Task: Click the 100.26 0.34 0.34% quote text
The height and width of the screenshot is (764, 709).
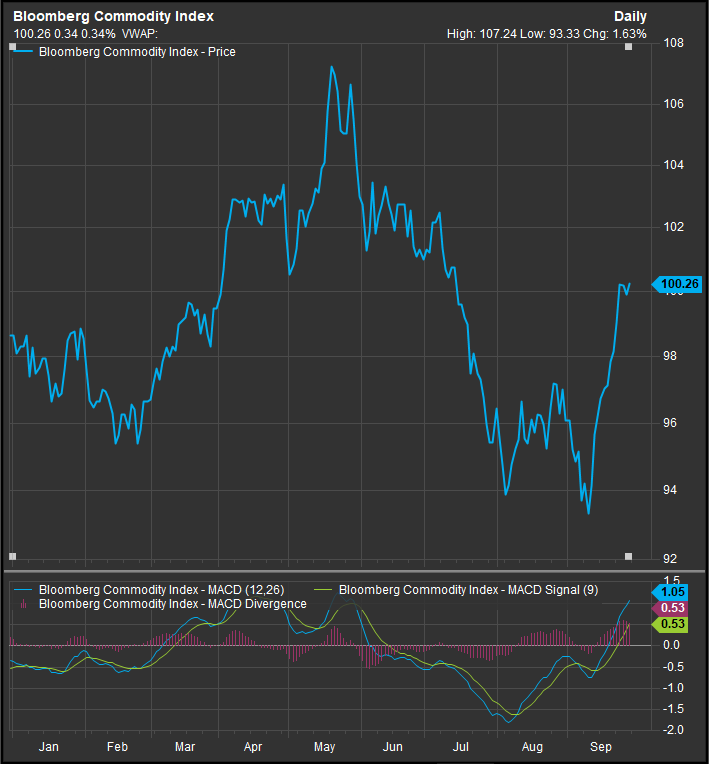Action: coord(64,34)
